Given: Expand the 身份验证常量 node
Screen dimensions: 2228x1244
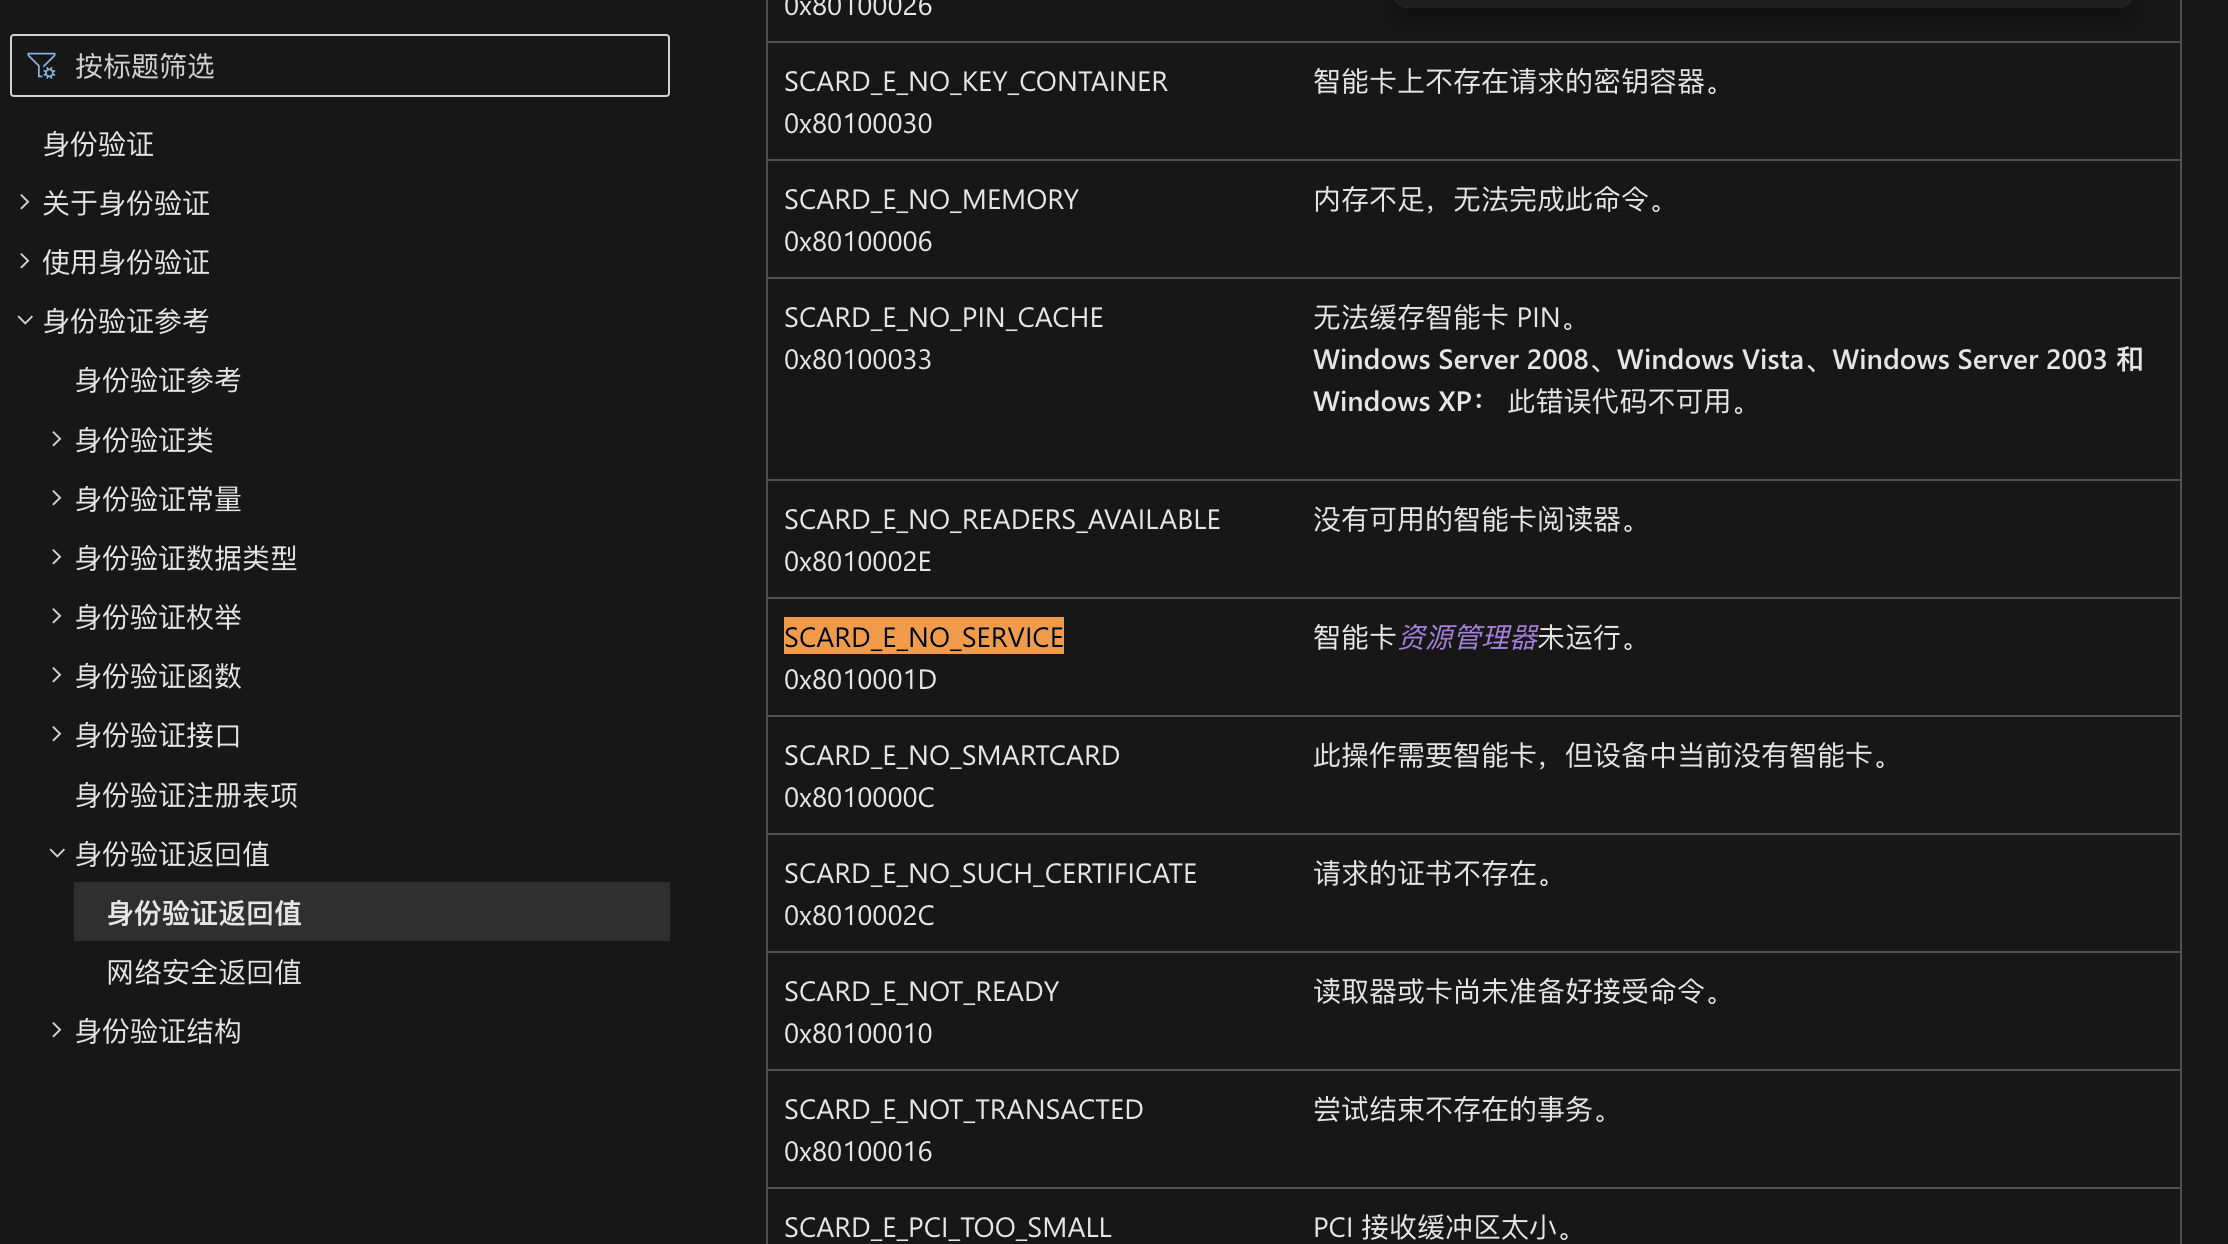Looking at the screenshot, I should (57, 499).
